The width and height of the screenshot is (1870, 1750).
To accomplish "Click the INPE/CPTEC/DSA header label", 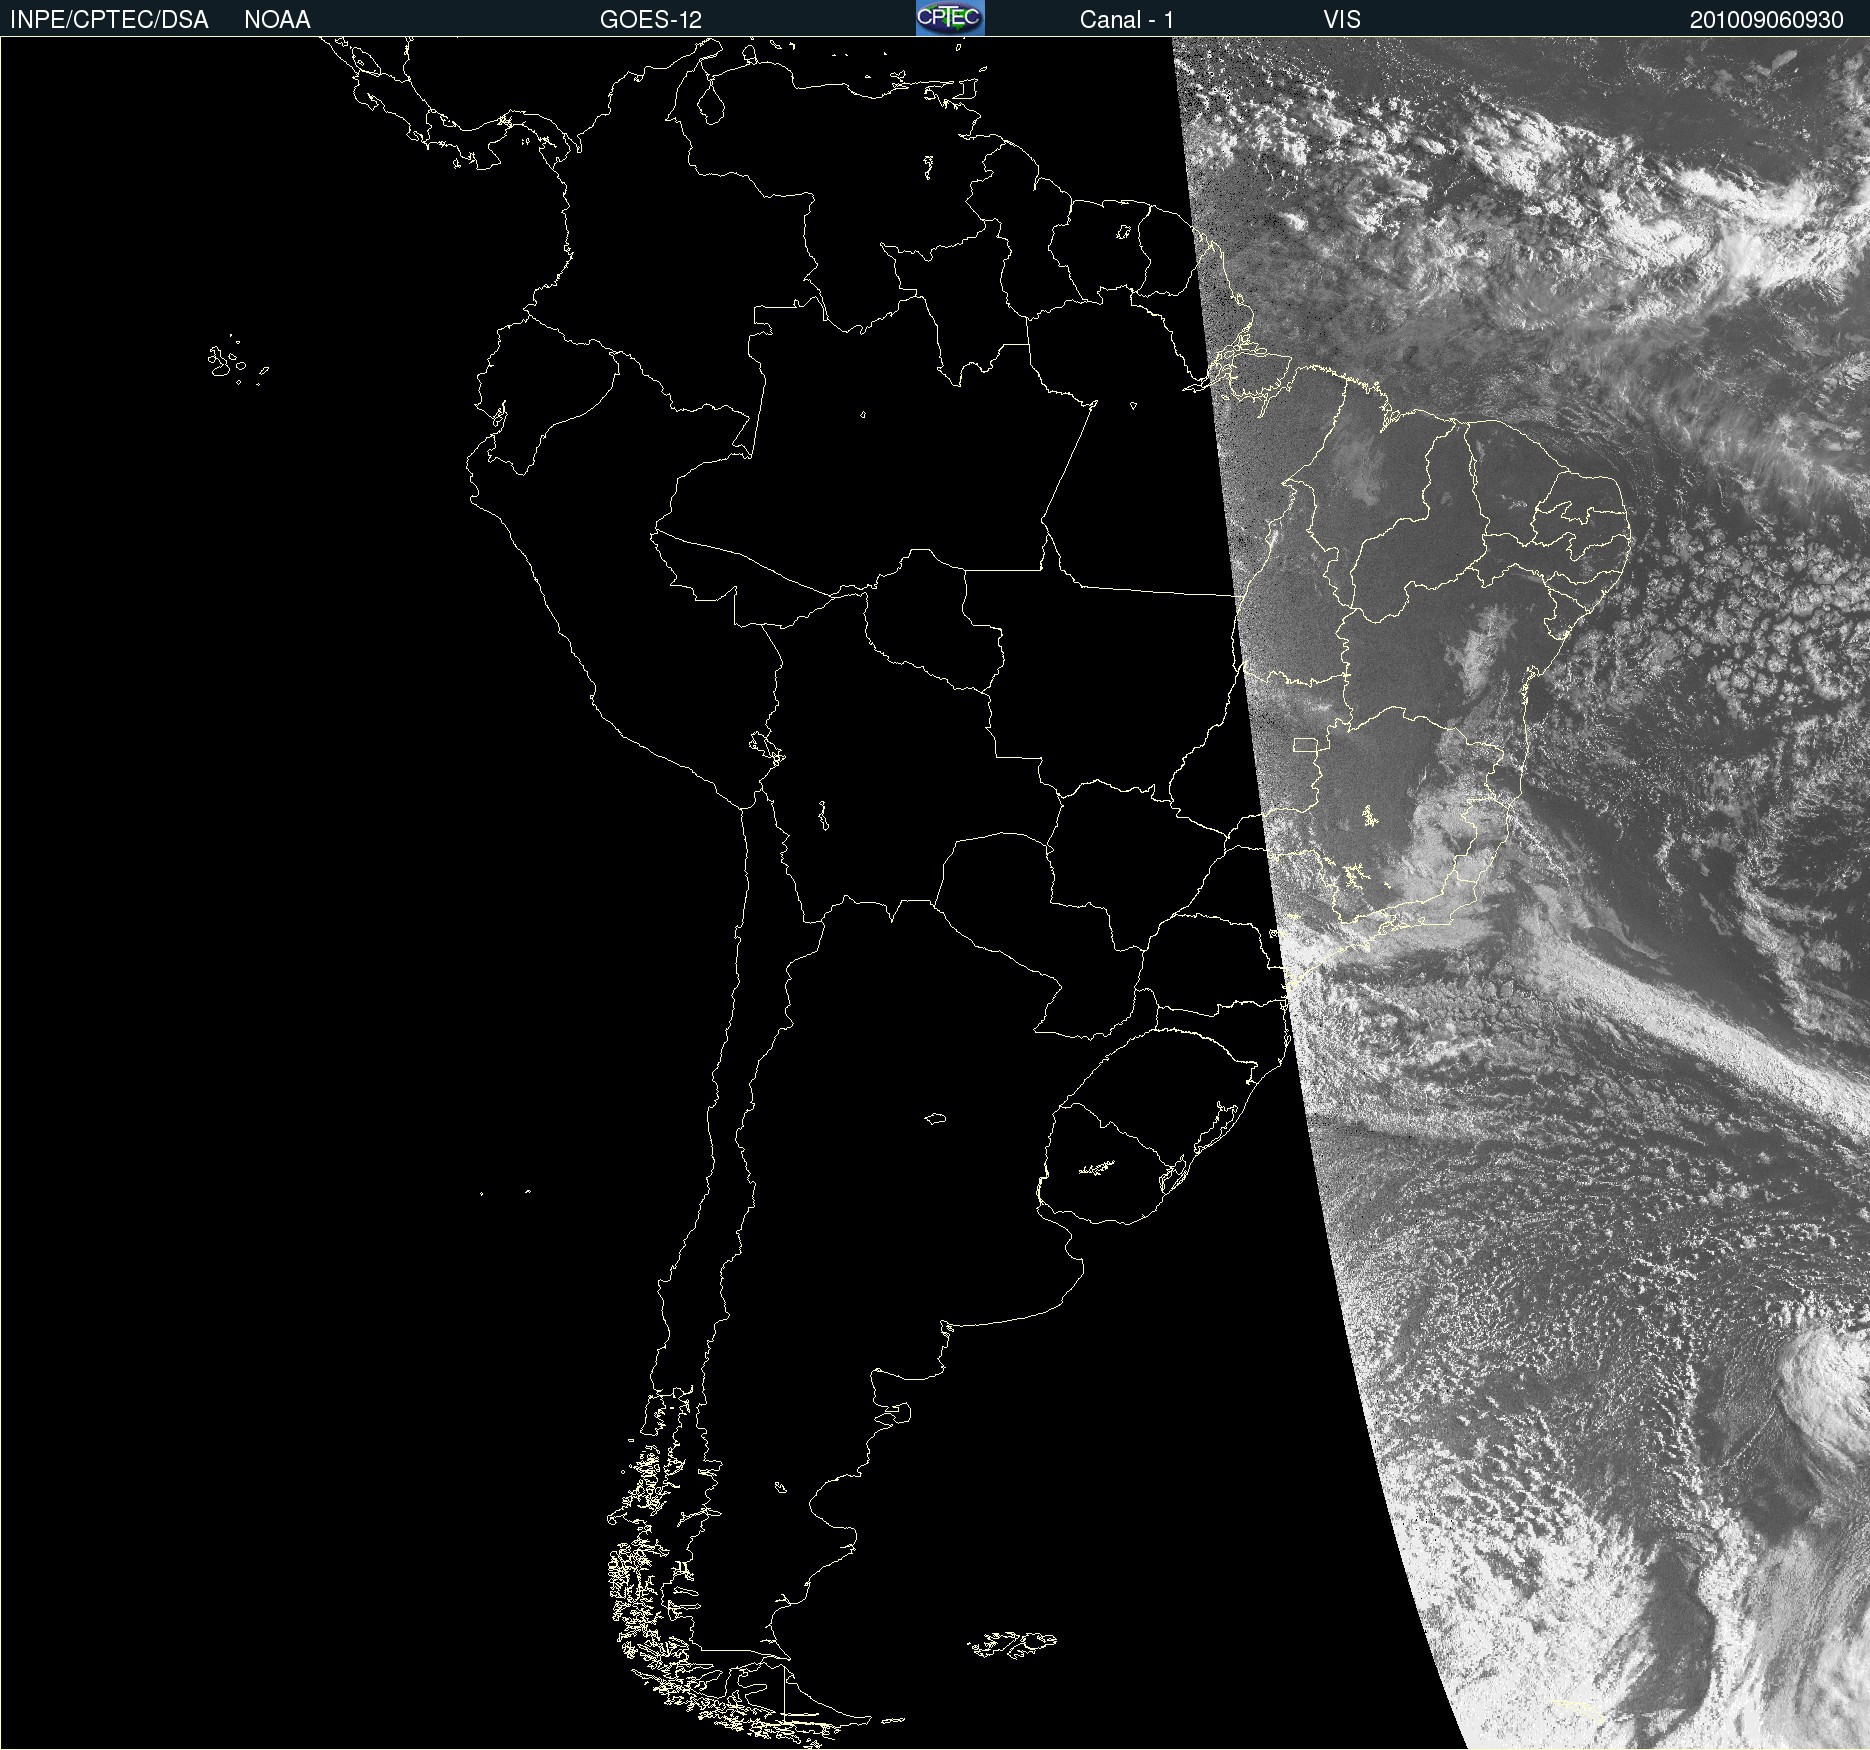I will (109, 20).
